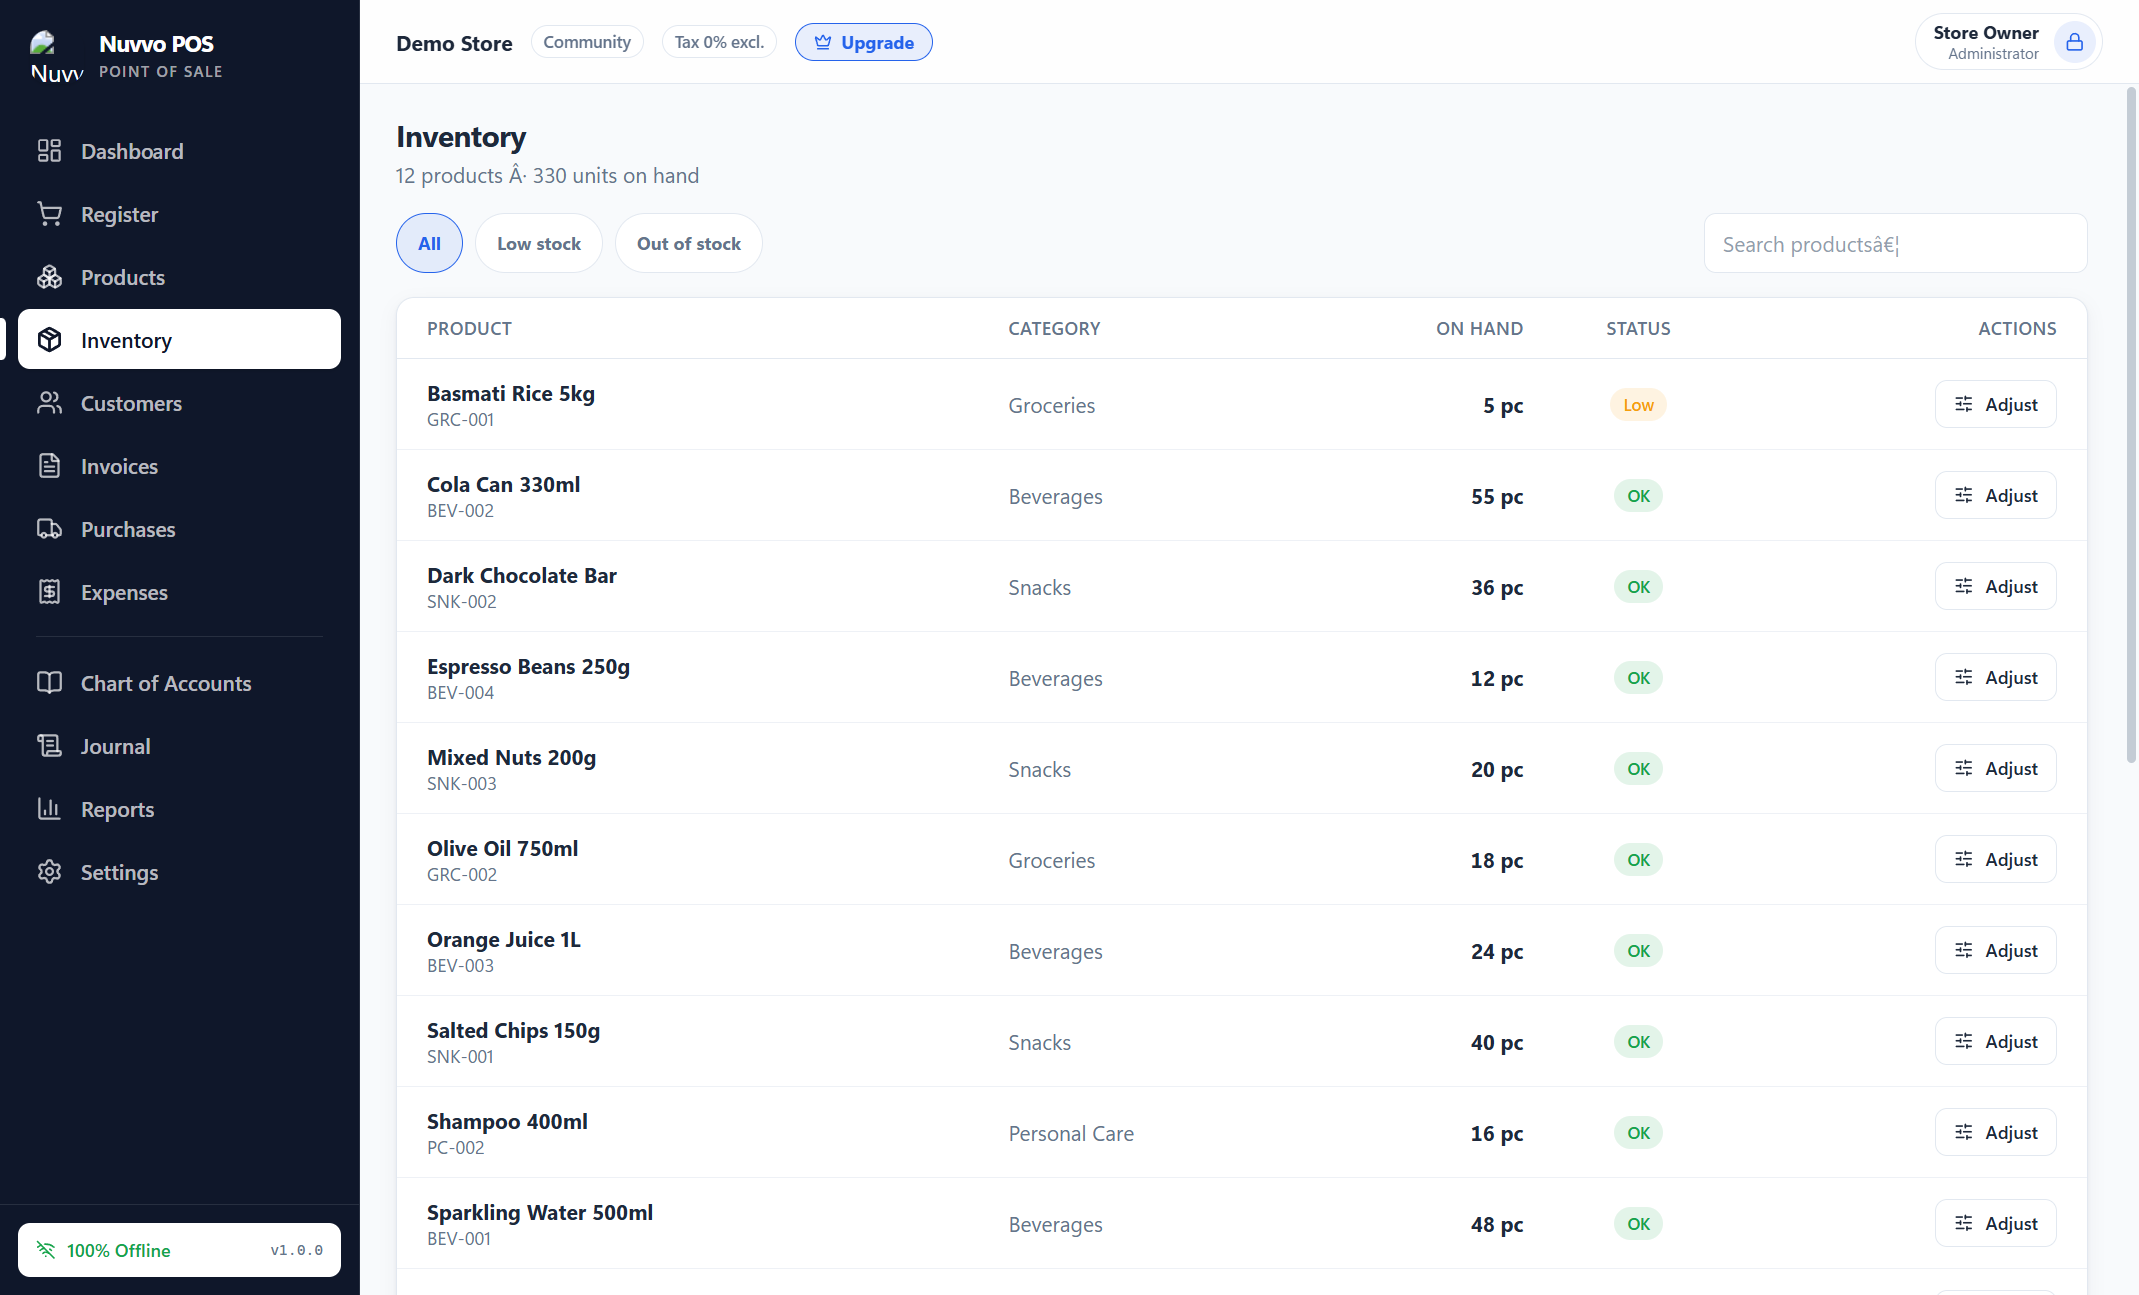Show all inventory with the All filter

click(429, 243)
